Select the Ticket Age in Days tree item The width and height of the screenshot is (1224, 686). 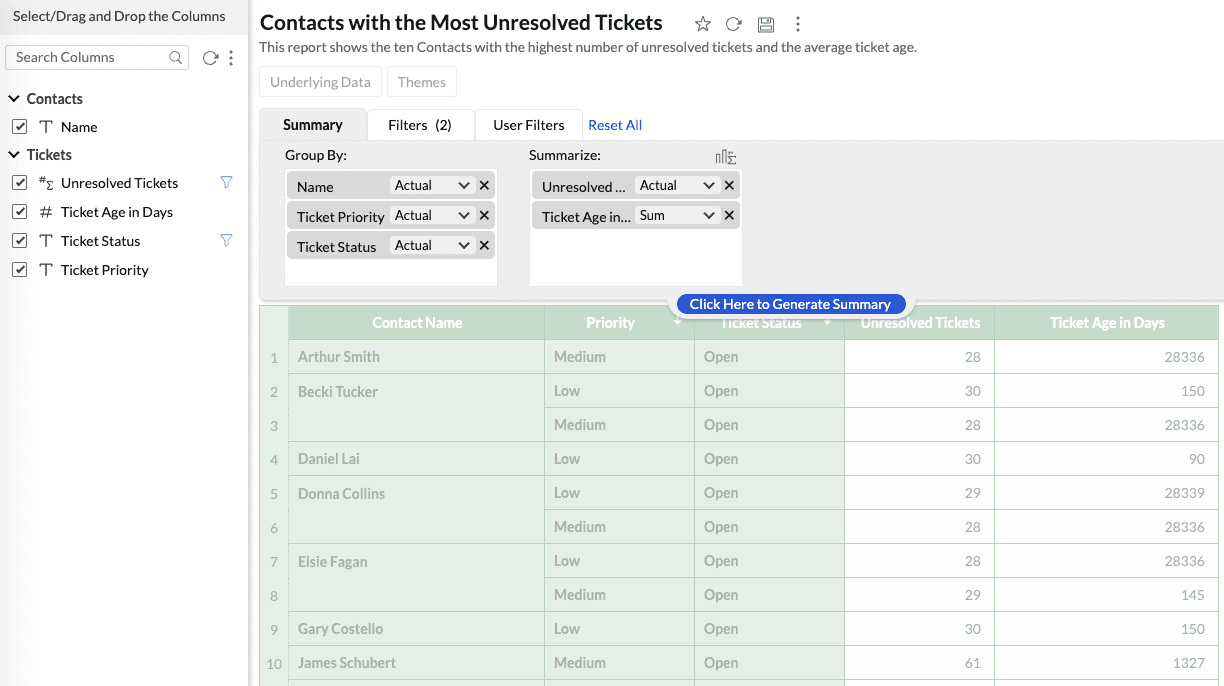(x=116, y=212)
